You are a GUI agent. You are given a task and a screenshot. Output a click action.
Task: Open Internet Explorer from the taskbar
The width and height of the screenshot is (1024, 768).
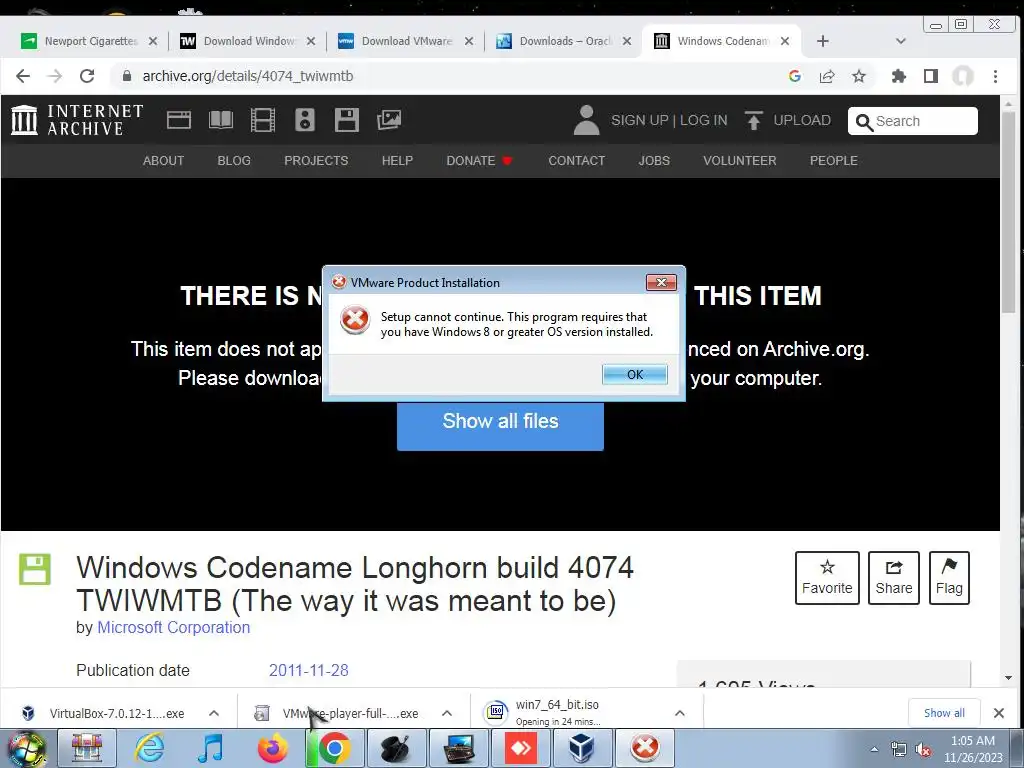(x=149, y=748)
